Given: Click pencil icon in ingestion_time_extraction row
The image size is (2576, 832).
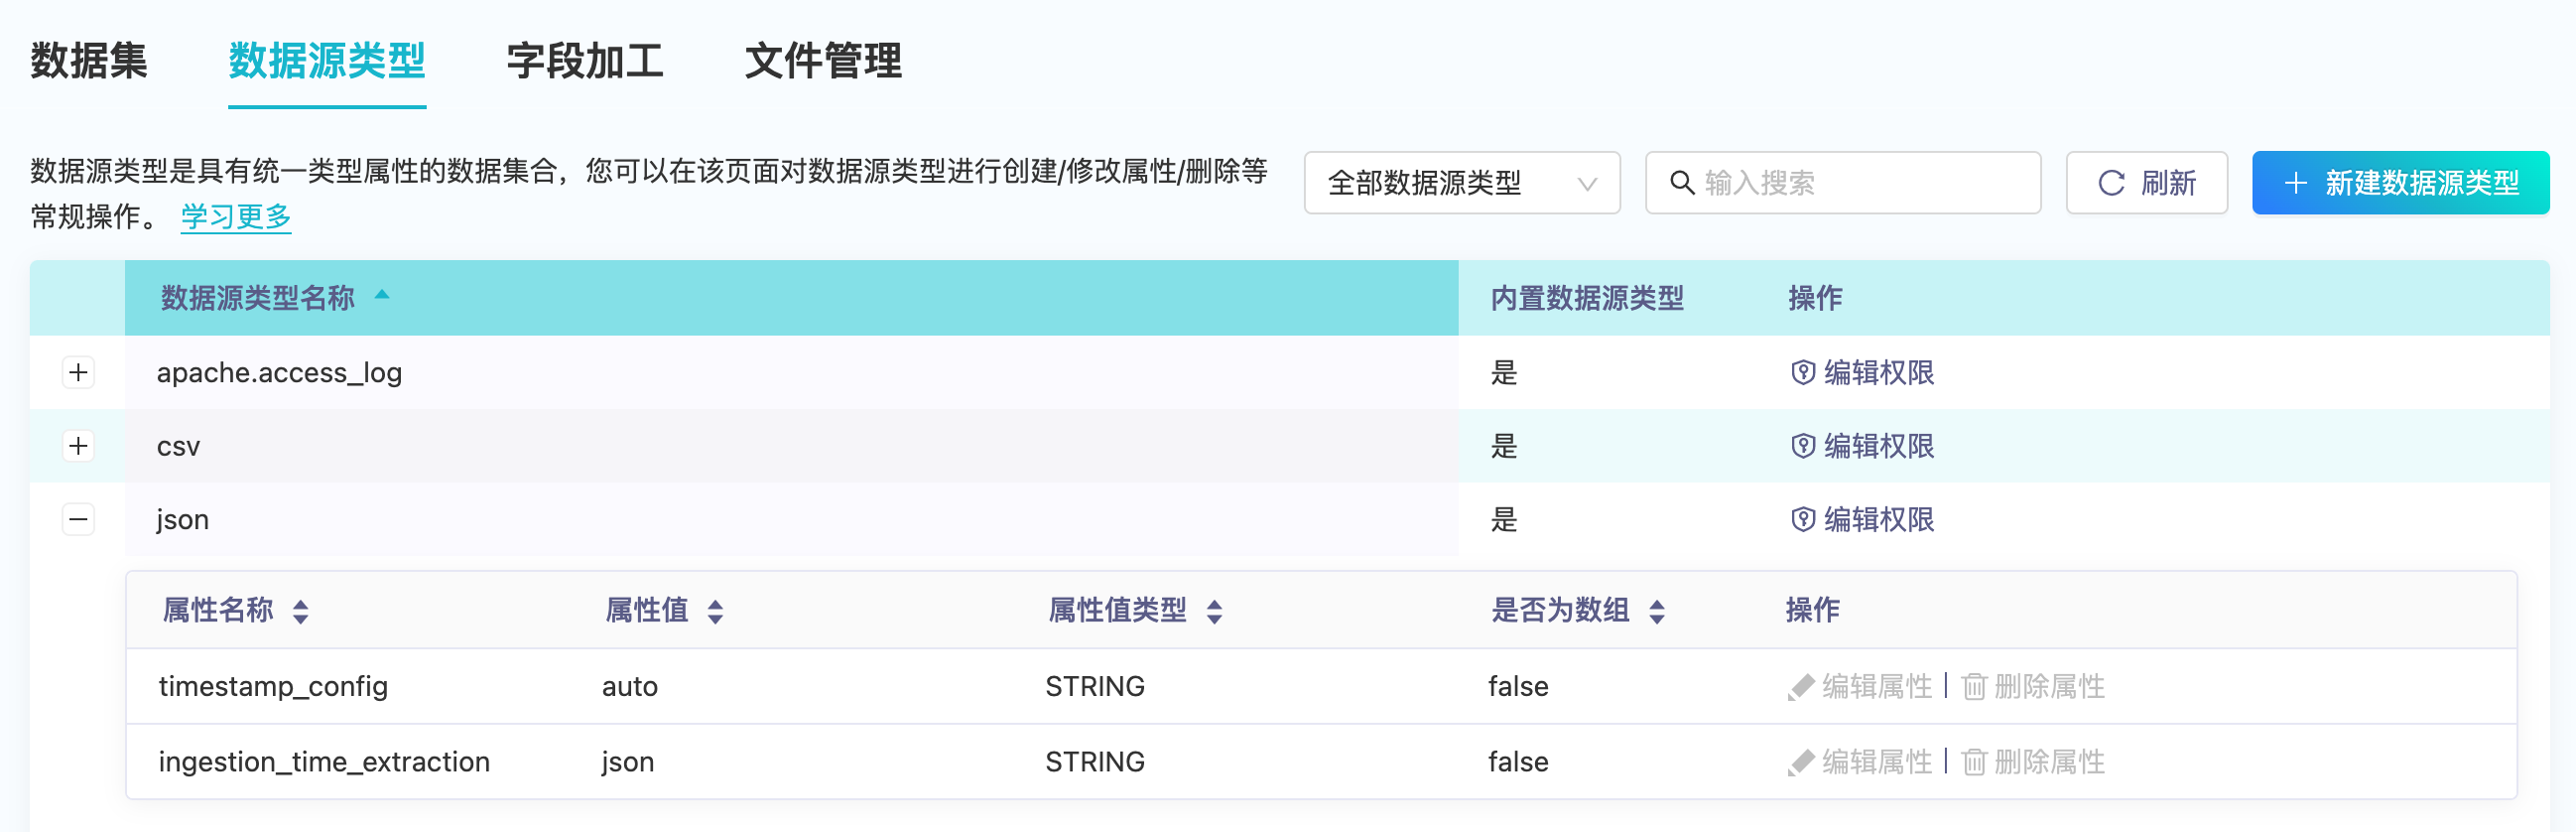Looking at the screenshot, I should [x=1800, y=763].
